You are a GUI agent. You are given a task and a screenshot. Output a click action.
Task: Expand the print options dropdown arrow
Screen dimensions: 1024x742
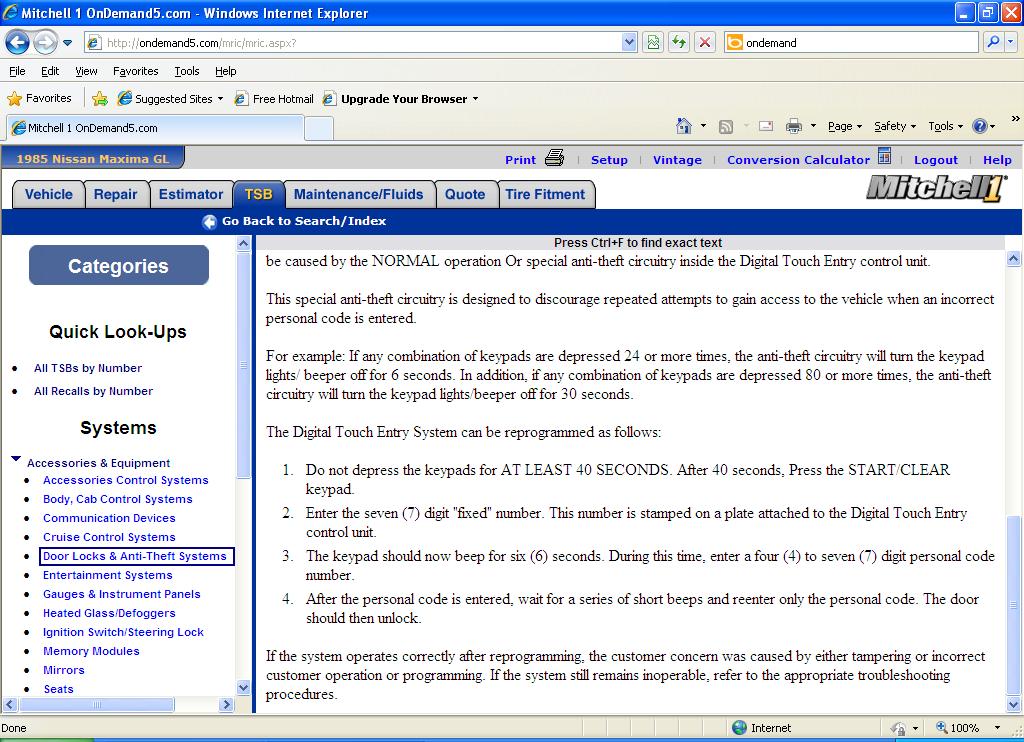click(813, 126)
